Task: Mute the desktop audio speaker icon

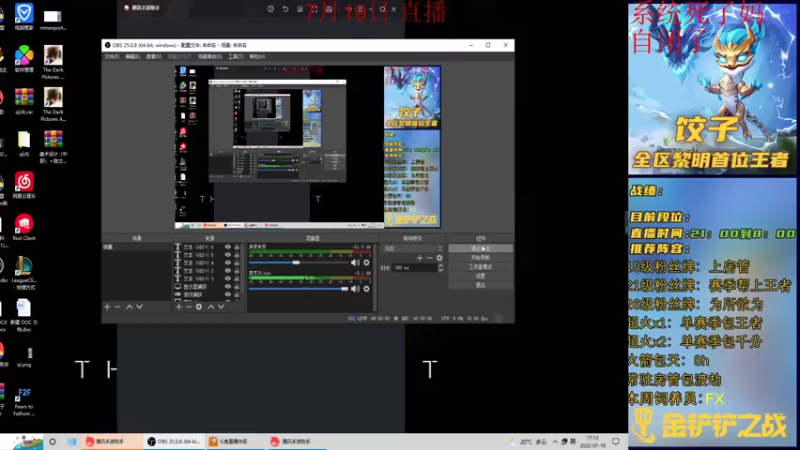Action: click(355, 262)
